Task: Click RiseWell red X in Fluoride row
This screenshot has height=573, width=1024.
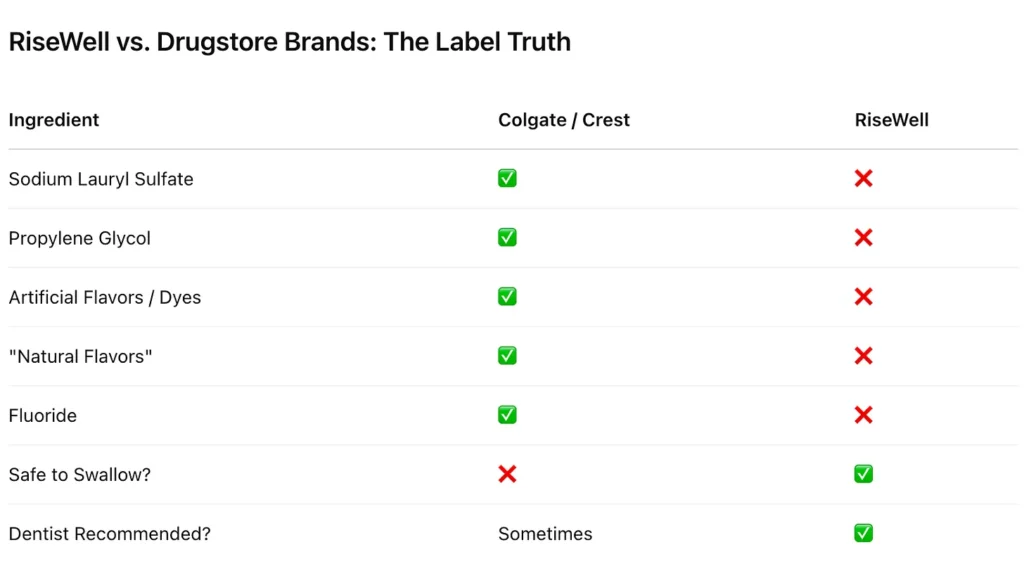Action: pos(863,415)
